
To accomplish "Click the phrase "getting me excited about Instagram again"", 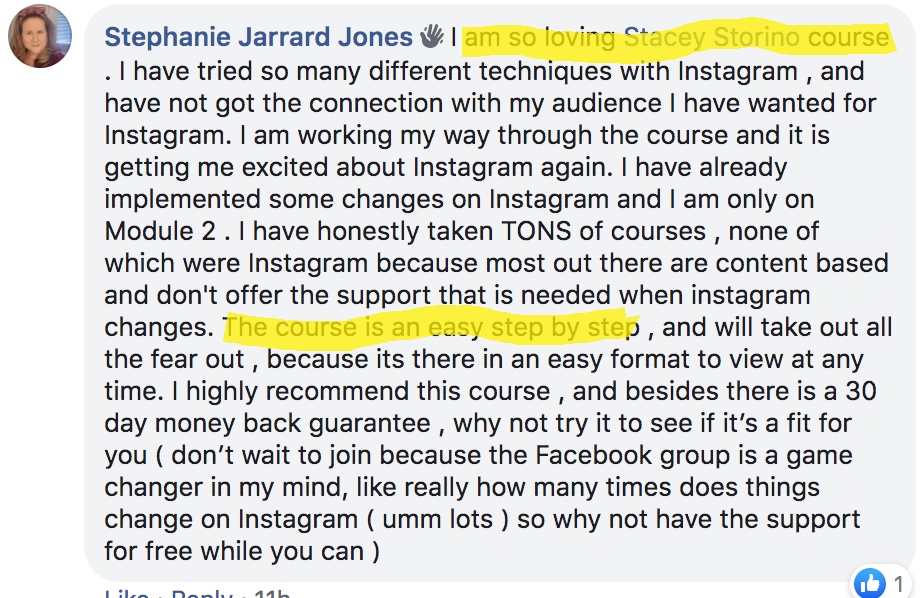I will pos(358,168).
